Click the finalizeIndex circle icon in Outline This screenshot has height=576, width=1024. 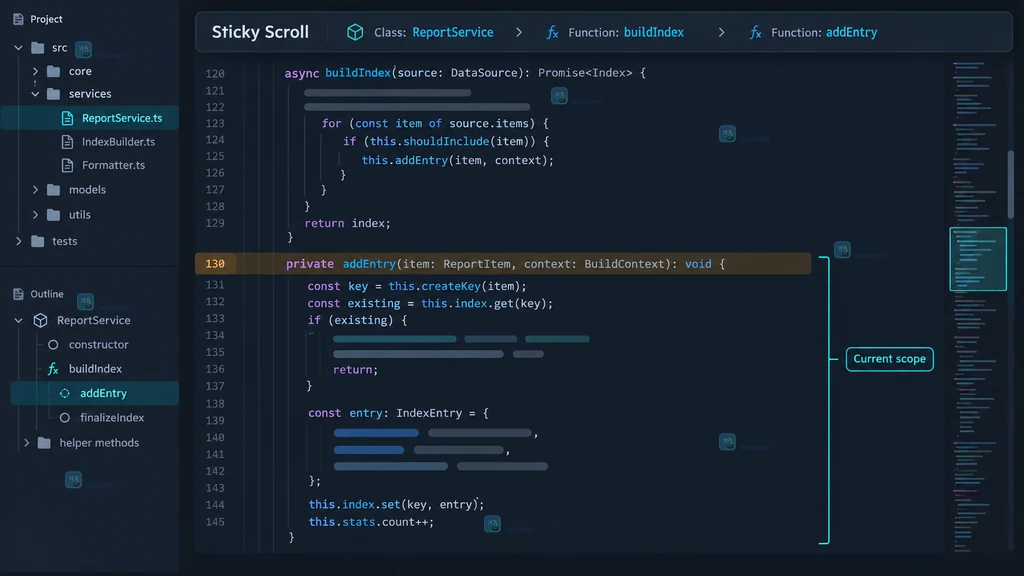[x=65, y=418]
